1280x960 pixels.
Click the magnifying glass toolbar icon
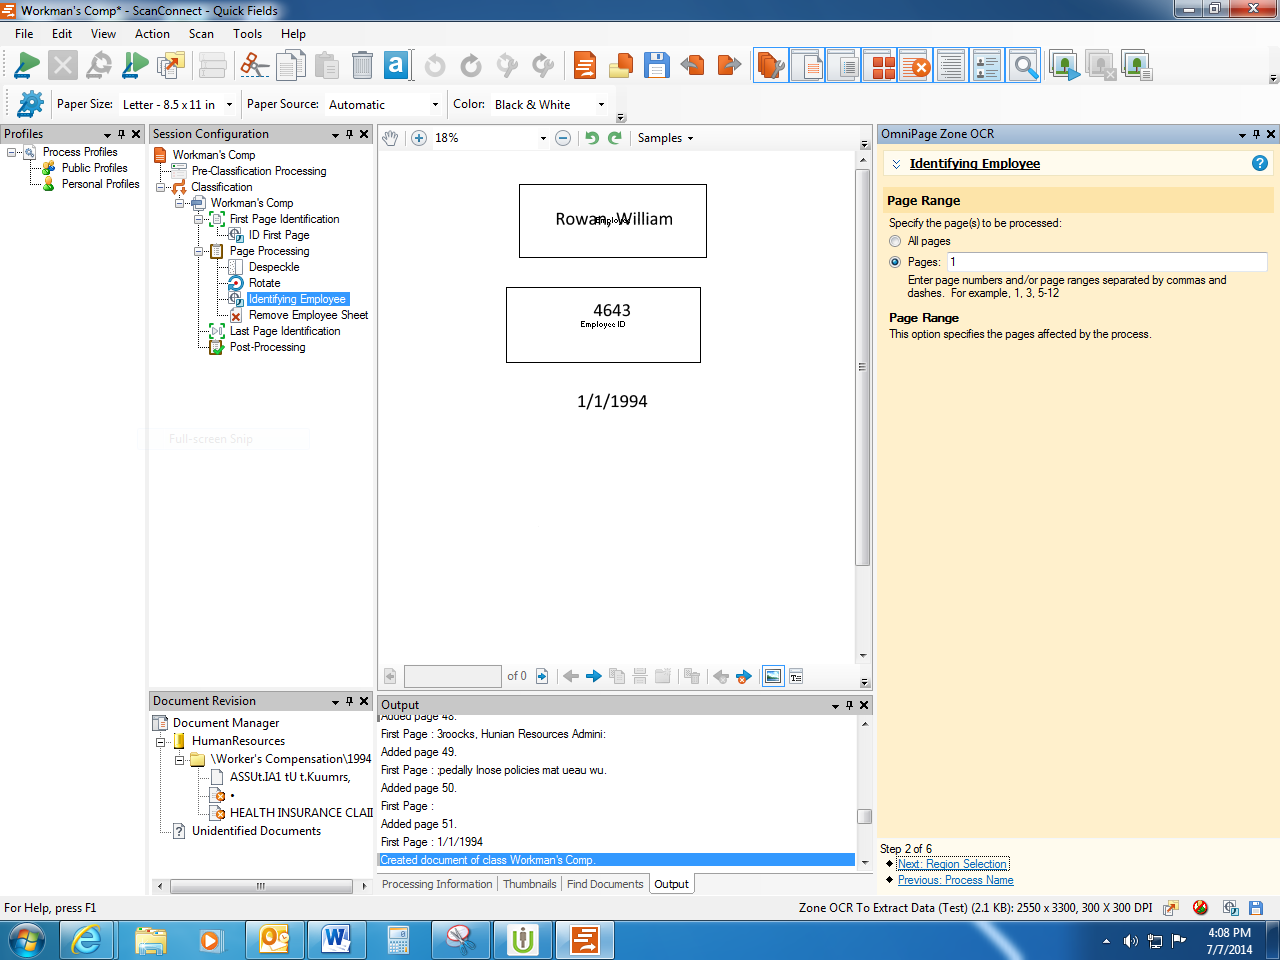pyautogui.click(x=1024, y=67)
